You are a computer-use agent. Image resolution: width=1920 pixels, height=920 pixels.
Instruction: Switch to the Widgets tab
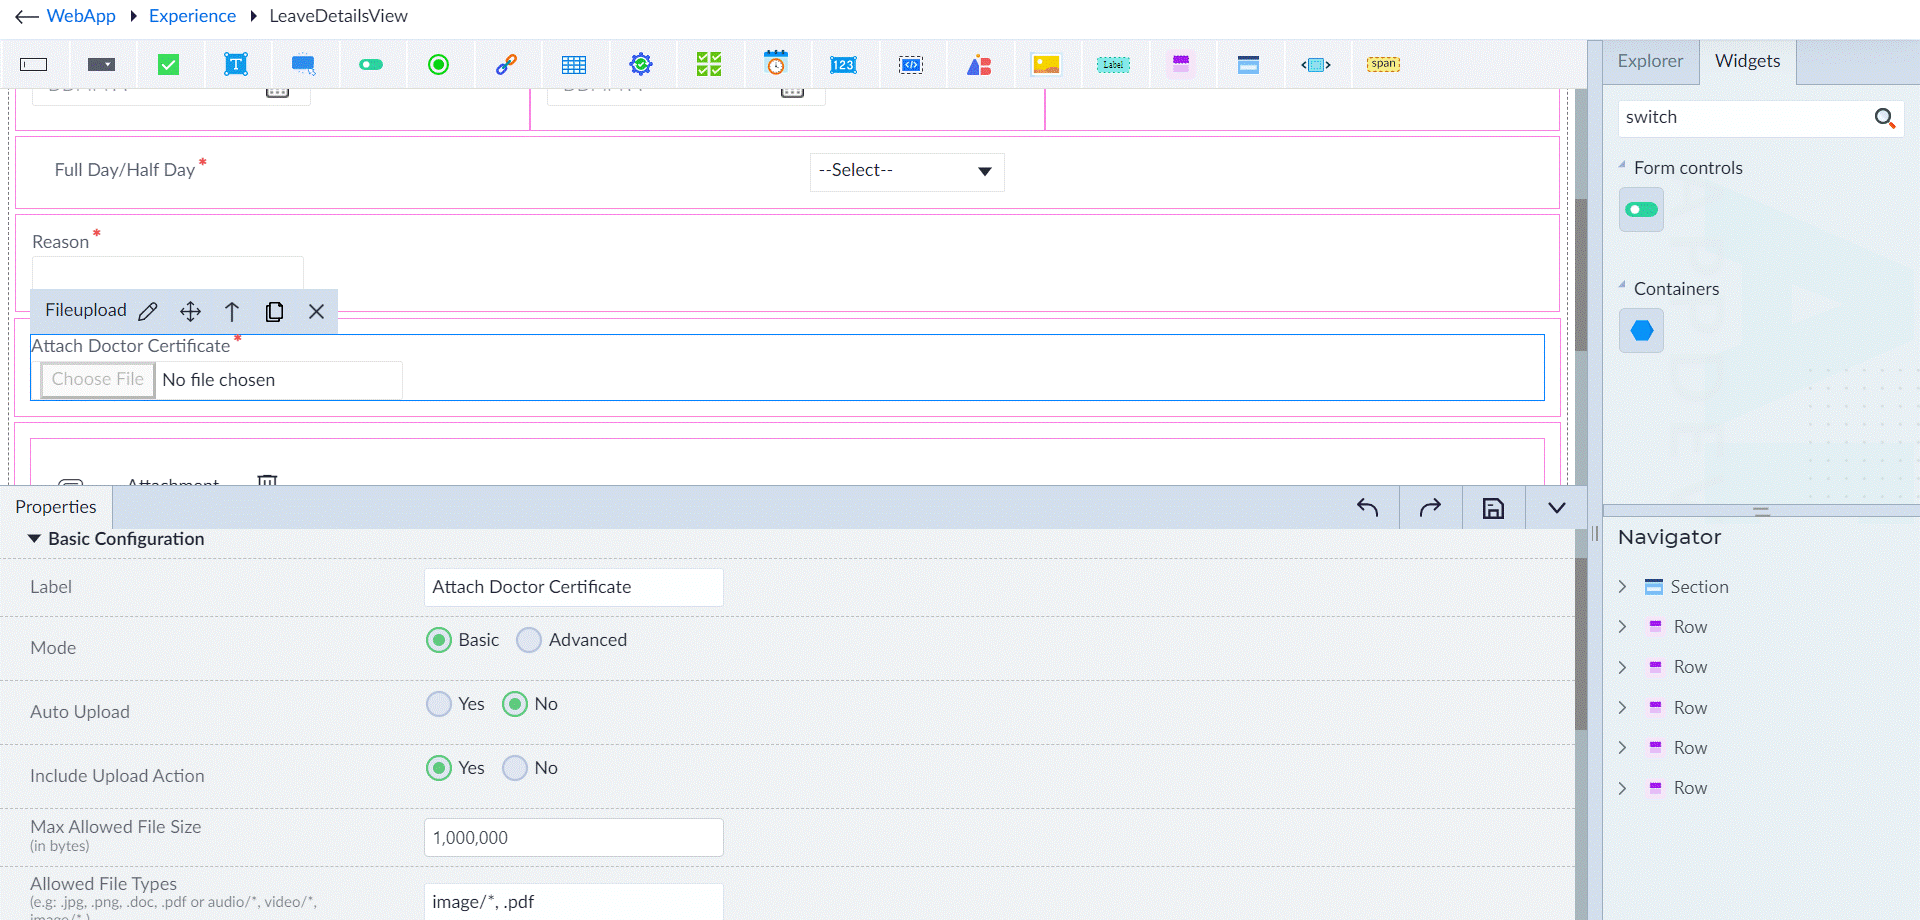point(1747,61)
